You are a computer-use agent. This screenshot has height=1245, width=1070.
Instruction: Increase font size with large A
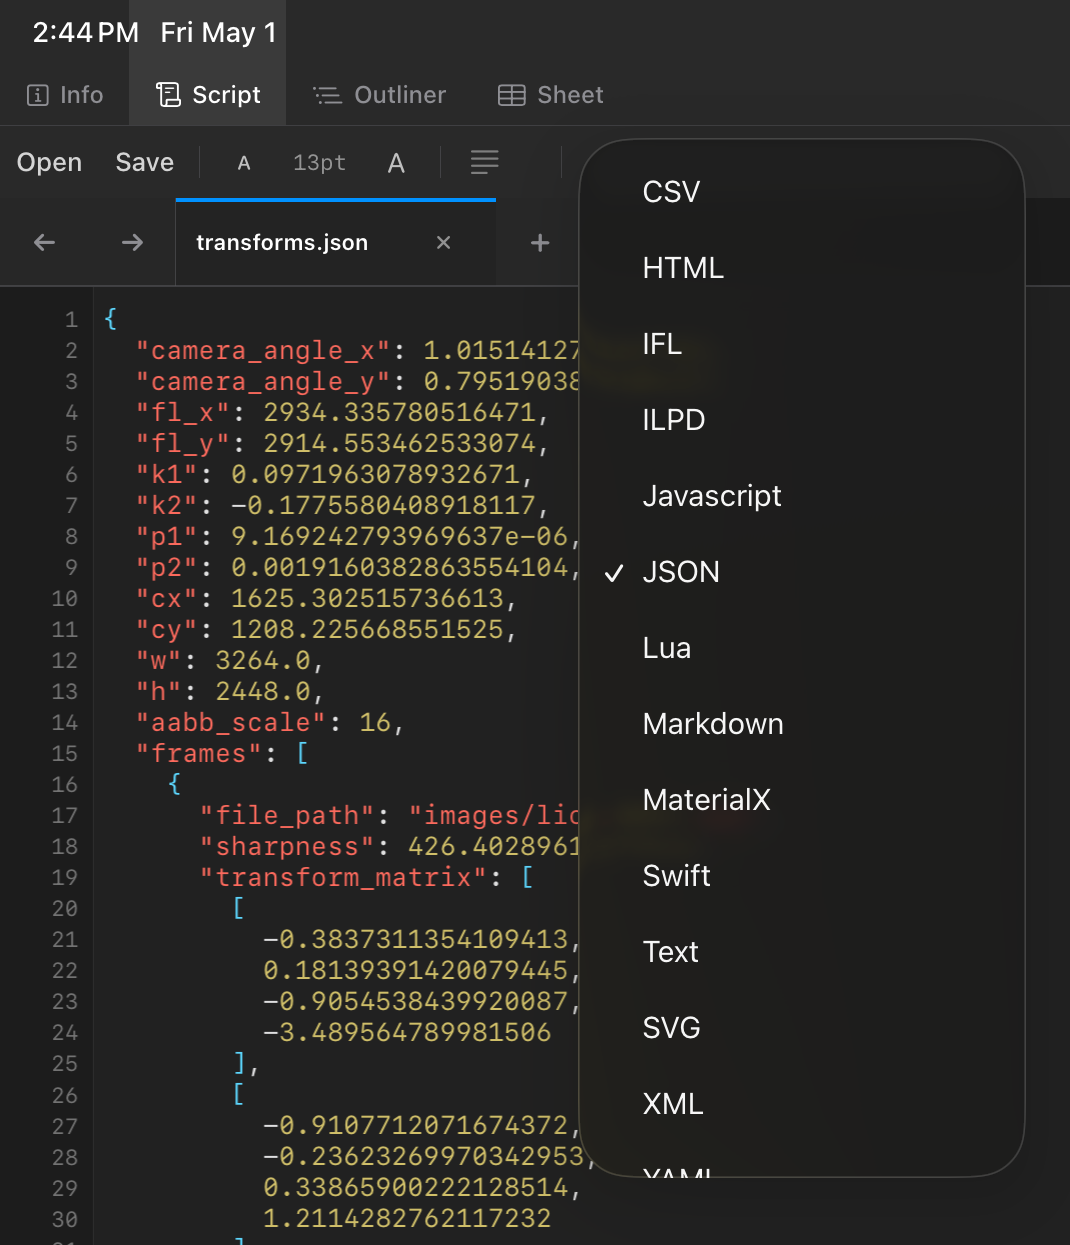(396, 163)
